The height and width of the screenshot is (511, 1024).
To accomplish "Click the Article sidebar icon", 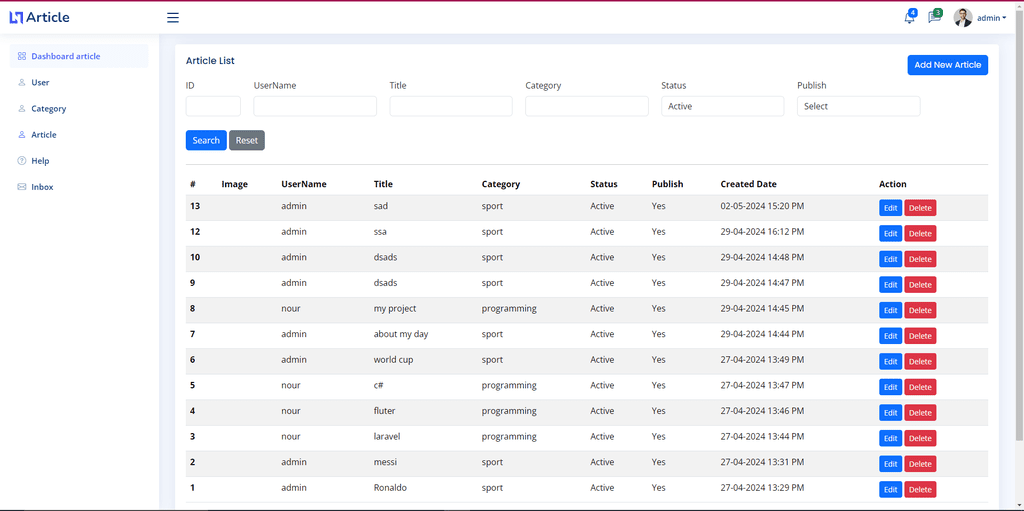I will pos(22,135).
